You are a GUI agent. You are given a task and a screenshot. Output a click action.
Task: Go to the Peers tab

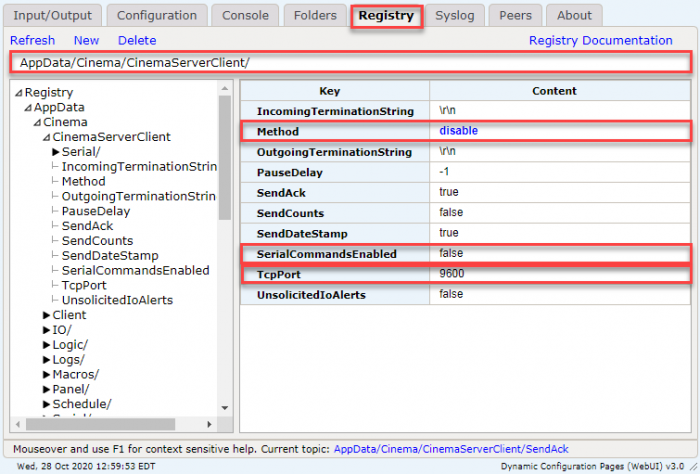pyautogui.click(x=515, y=16)
